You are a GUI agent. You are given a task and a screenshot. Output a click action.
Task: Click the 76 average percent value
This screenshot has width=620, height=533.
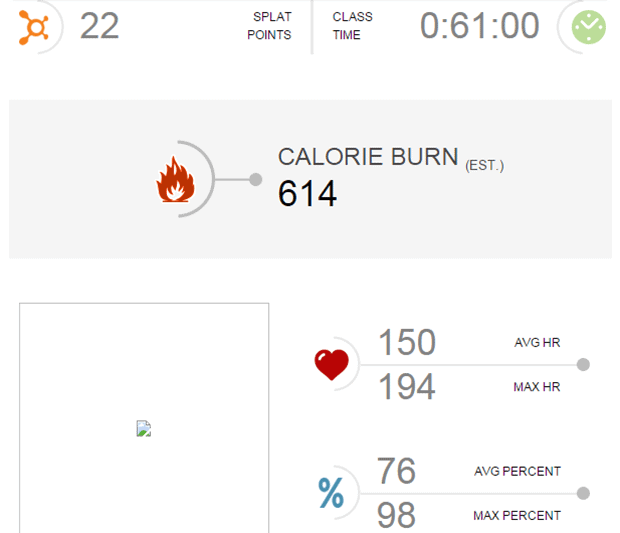click(396, 471)
